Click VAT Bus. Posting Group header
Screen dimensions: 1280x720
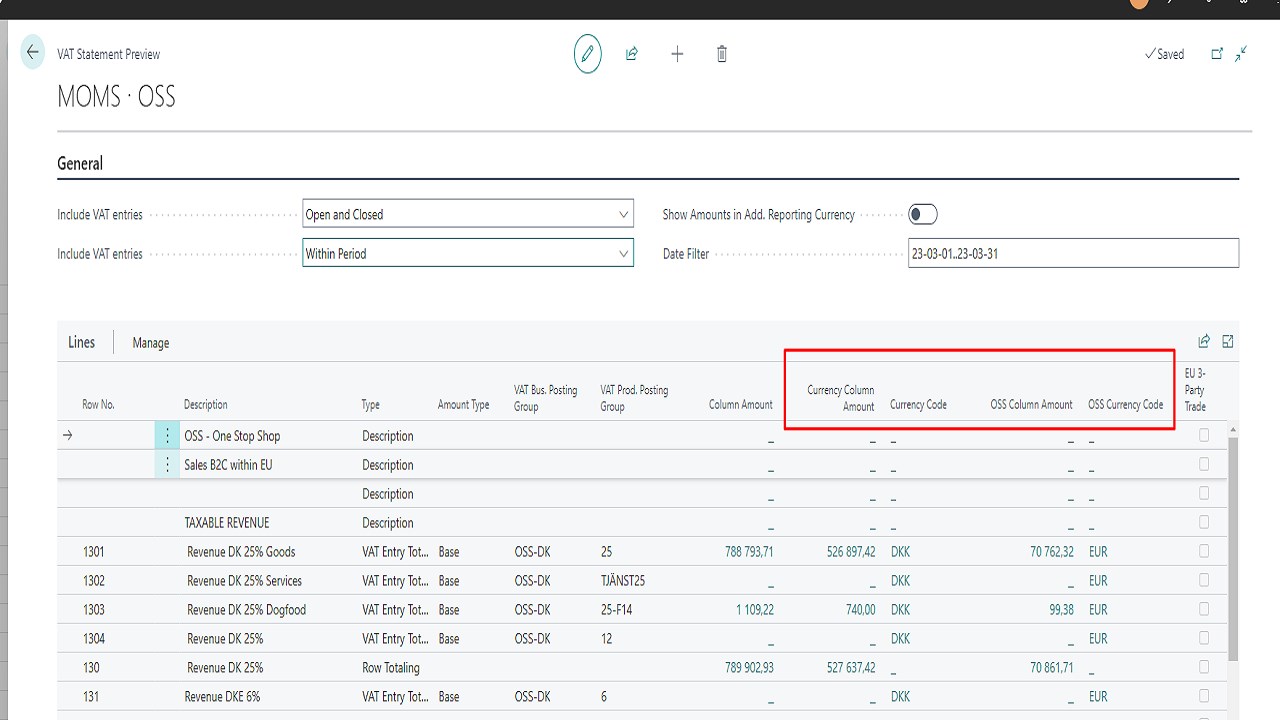(x=546, y=398)
